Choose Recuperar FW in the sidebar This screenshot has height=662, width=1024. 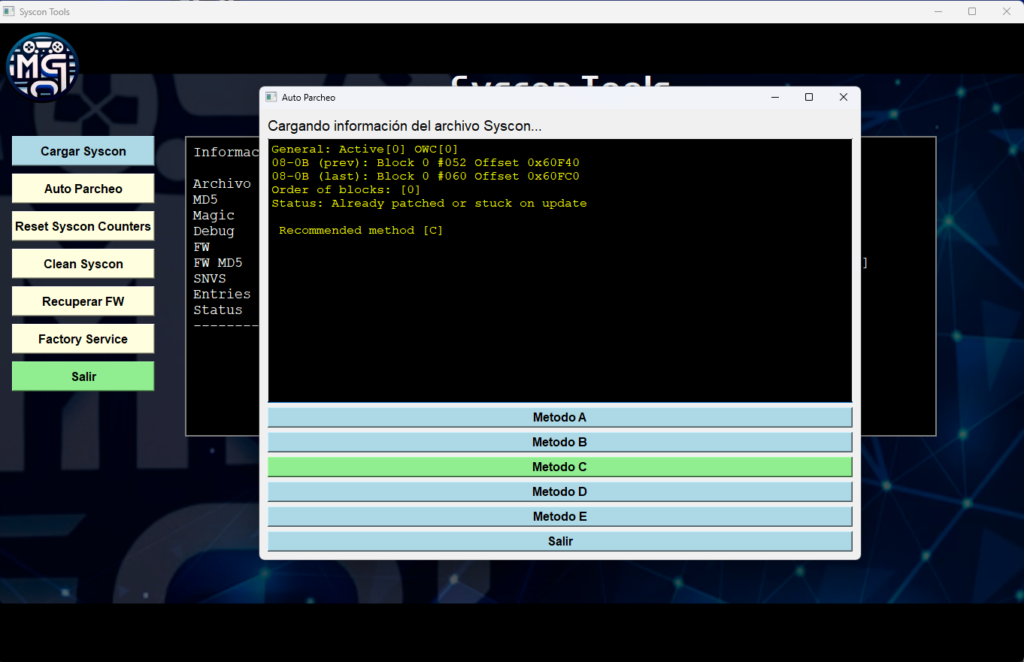(83, 301)
